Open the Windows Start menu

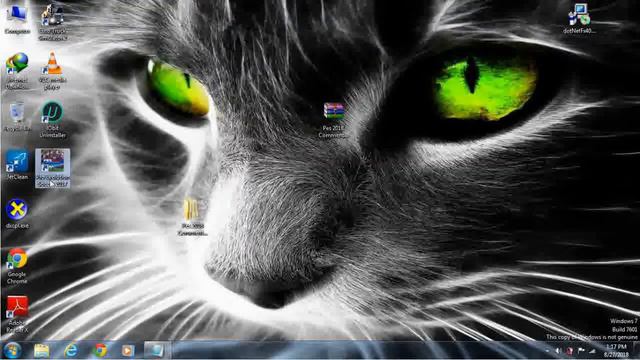click(12, 350)
